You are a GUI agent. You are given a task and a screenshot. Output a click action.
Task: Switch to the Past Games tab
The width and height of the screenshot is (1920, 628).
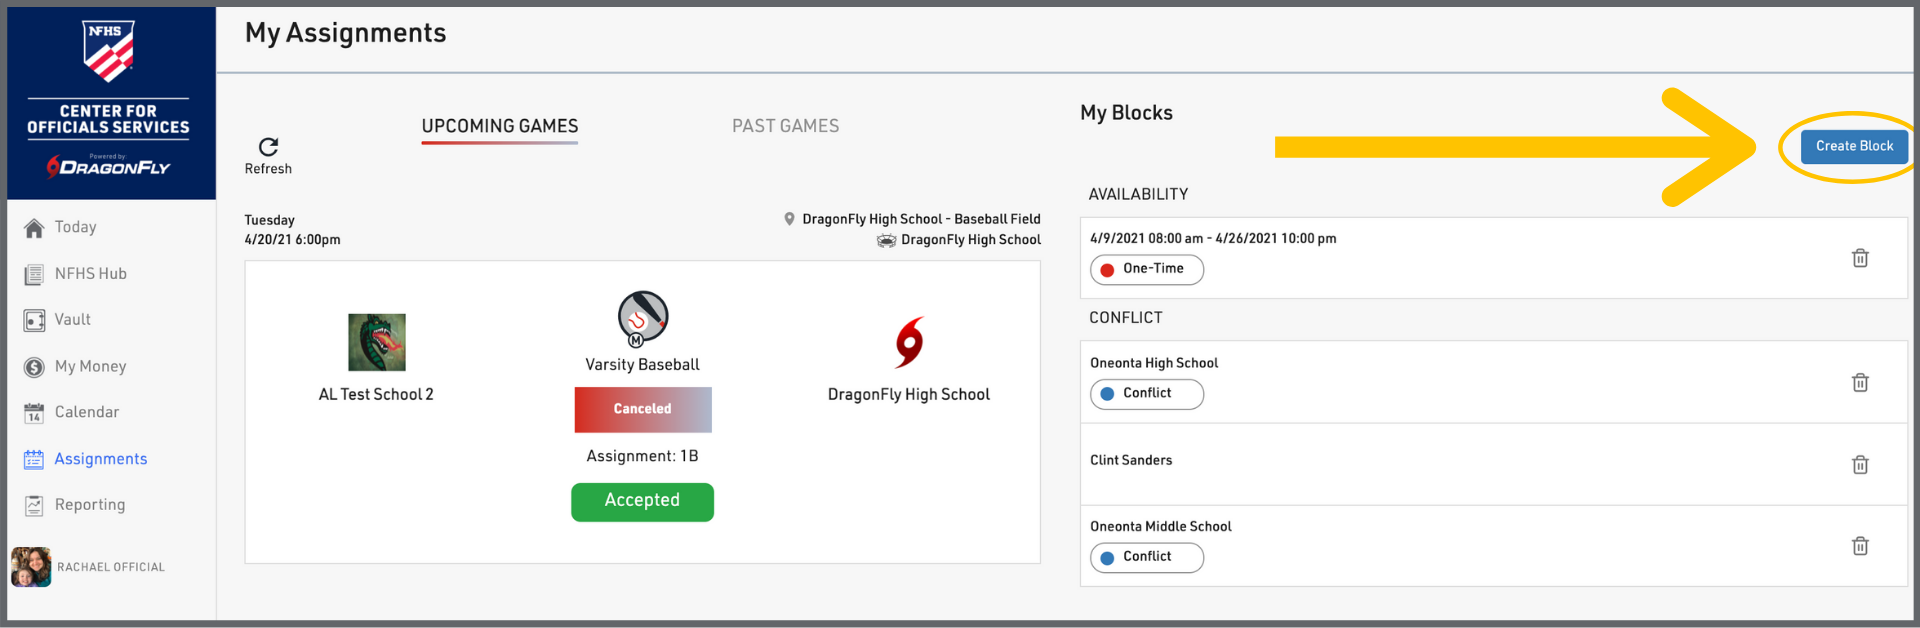[x=785, y=126]
